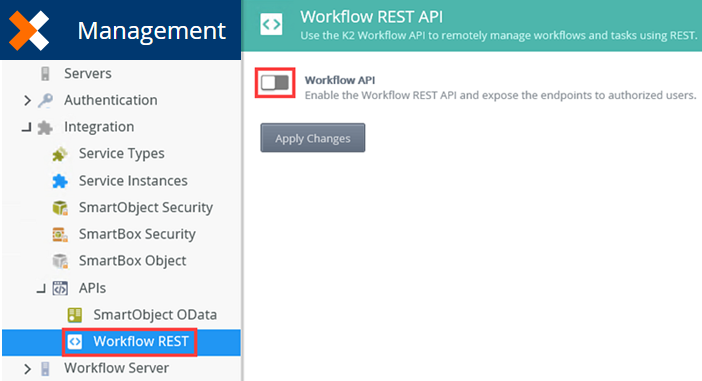This screenshot has width=702, height=381.
Task: Open the Servers tree item
Action: click(88, 73)
